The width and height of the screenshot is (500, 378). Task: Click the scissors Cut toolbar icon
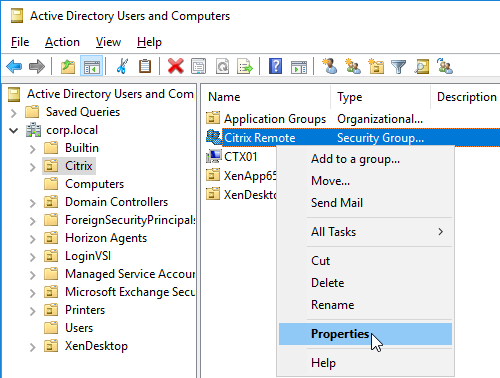tap(122, 66)
